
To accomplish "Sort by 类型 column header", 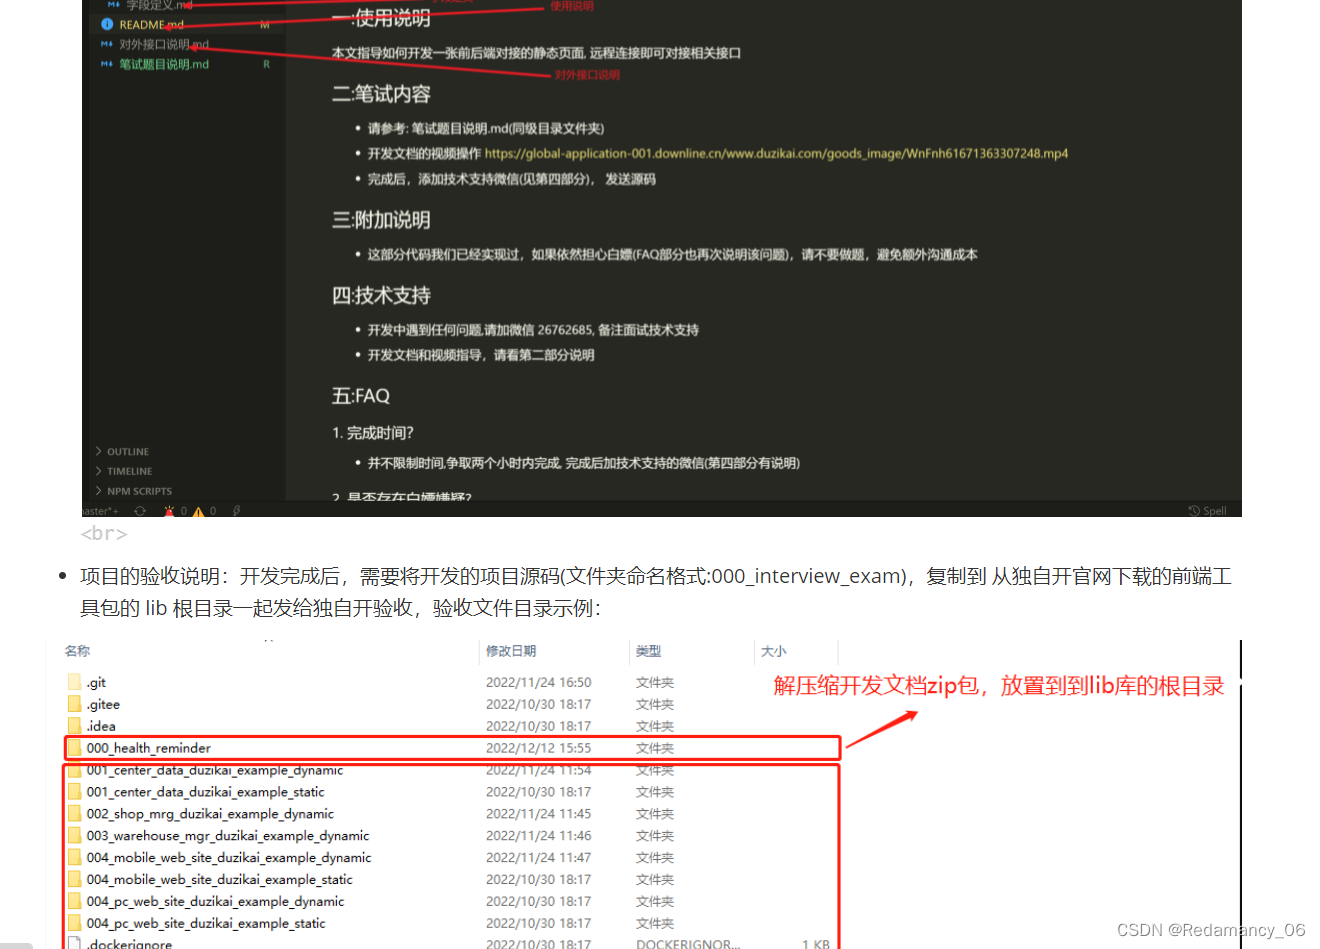I will coord(648,651).
